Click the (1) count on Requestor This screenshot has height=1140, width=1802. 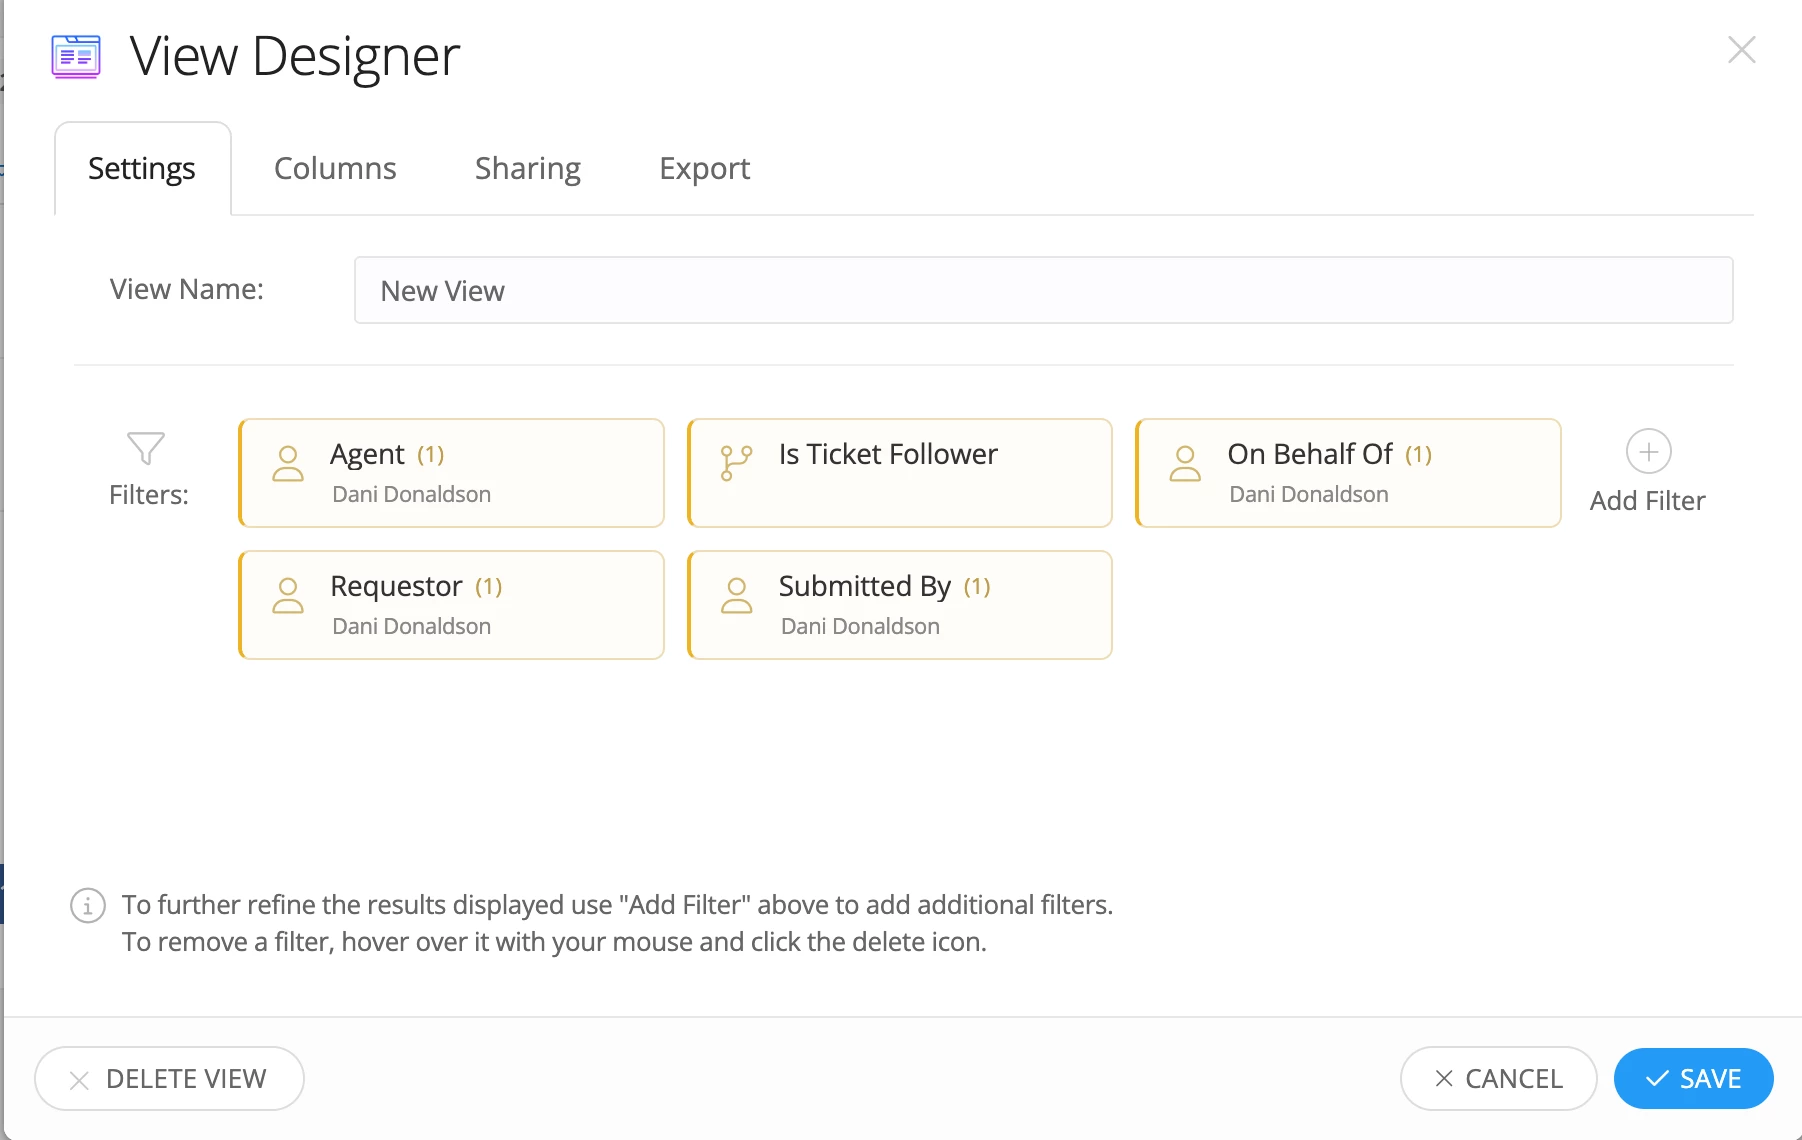pyautogui.click(x=488, y=587)
